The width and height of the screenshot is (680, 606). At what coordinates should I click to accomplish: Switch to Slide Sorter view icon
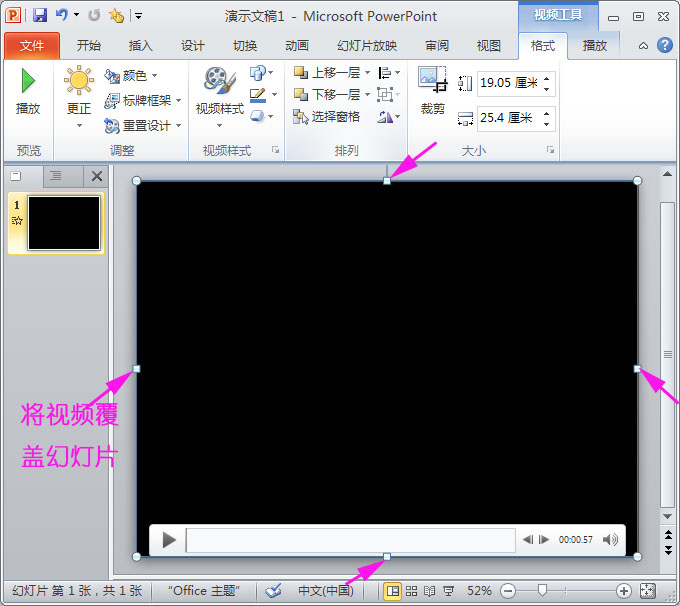pos(412,591)
